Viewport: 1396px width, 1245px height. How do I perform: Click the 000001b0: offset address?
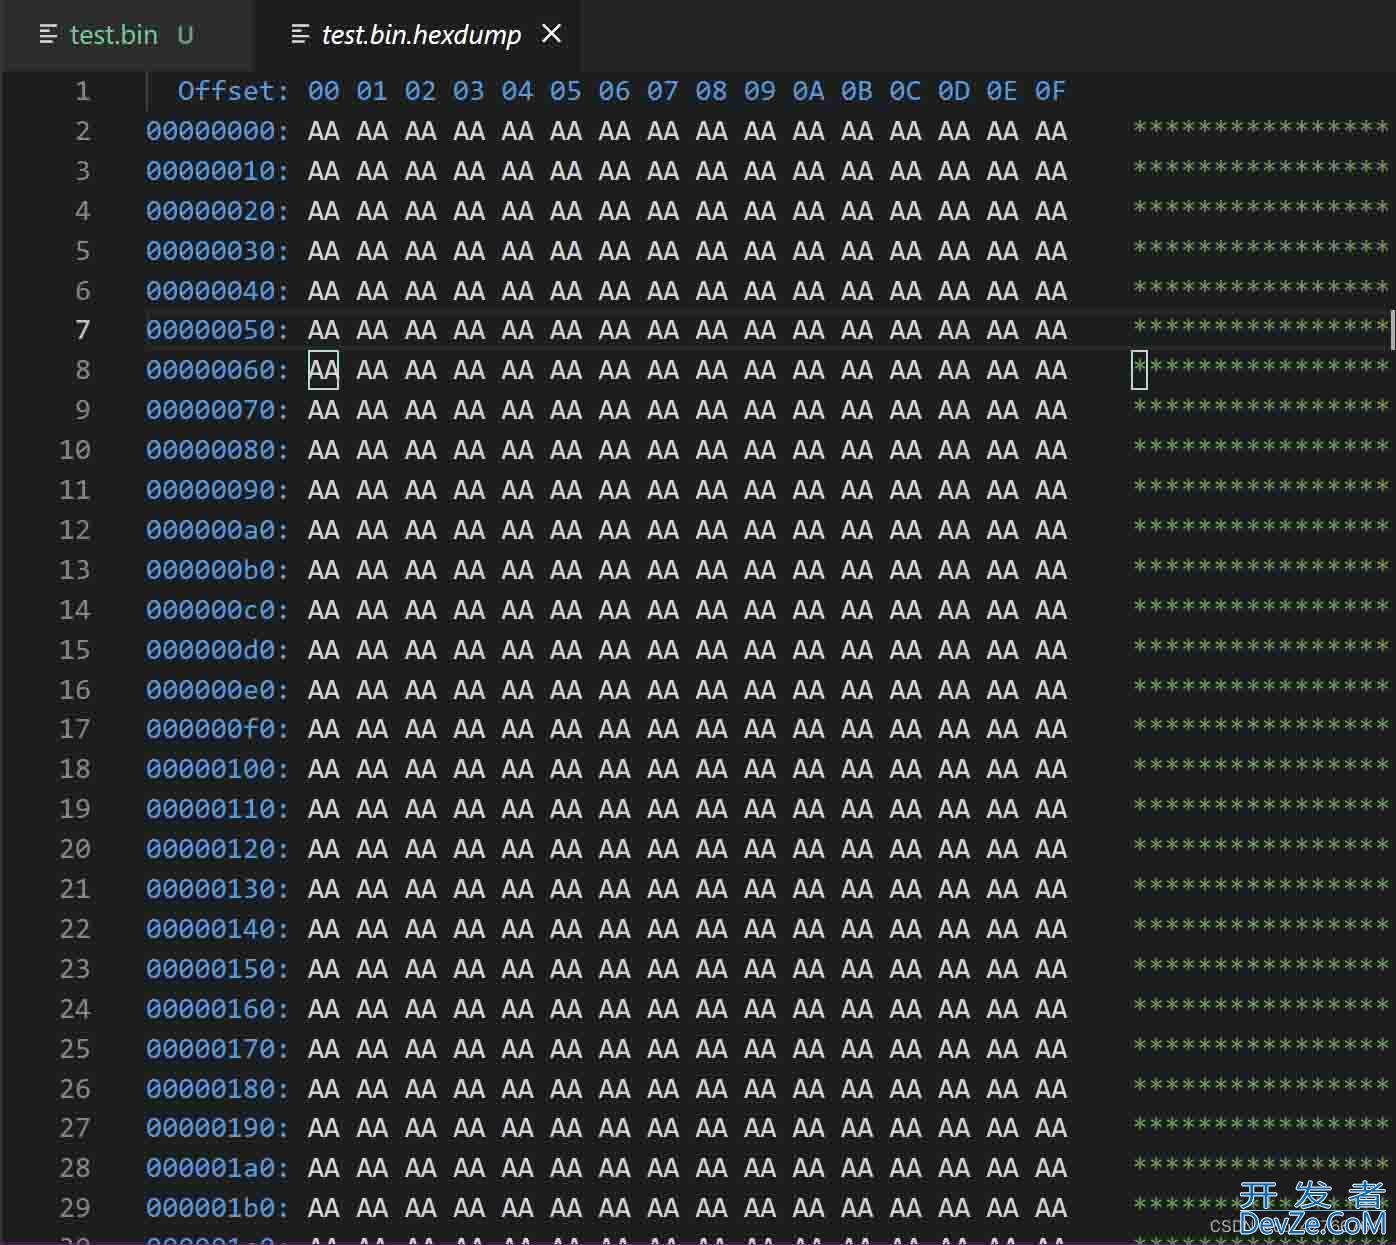pyautogui.click(x=217, y=1208)
